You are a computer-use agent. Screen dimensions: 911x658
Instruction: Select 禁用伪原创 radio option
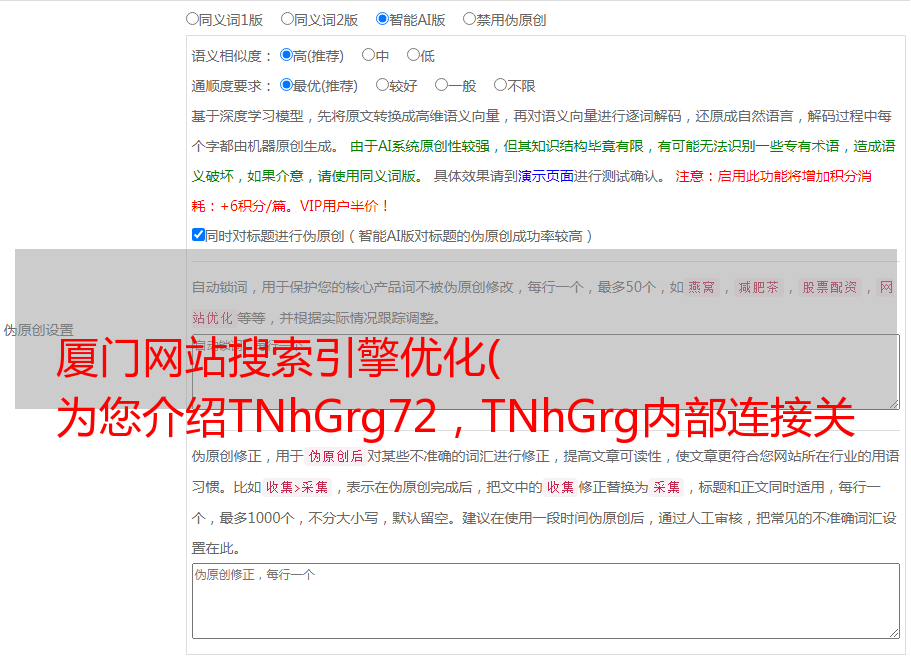click(469, 19)
